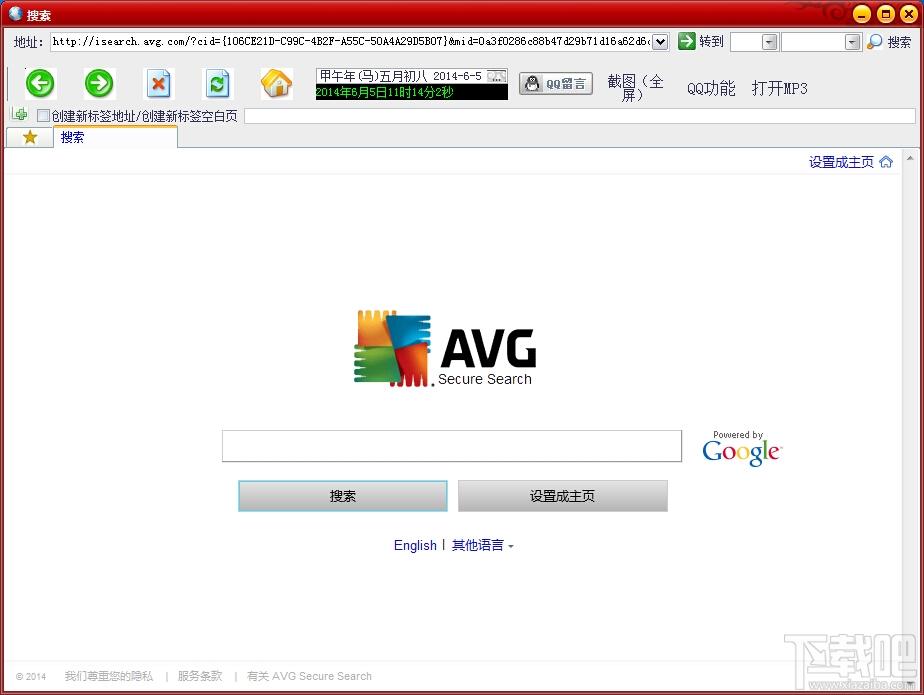Screen dimensions: 924x695
Task: Go to the home page house icon
Action: coord(276,83)
